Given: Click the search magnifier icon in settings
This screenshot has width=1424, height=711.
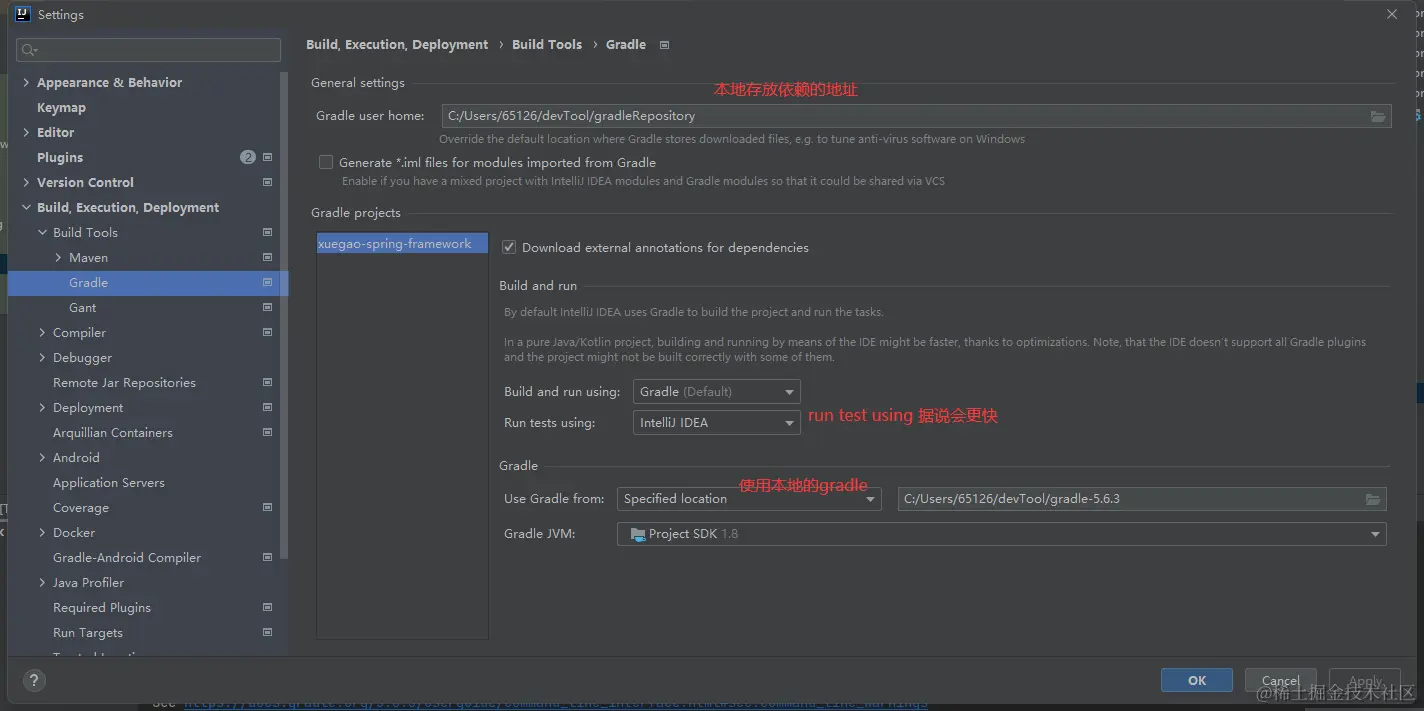Looking at the screenshot, I should click(29, 50).
